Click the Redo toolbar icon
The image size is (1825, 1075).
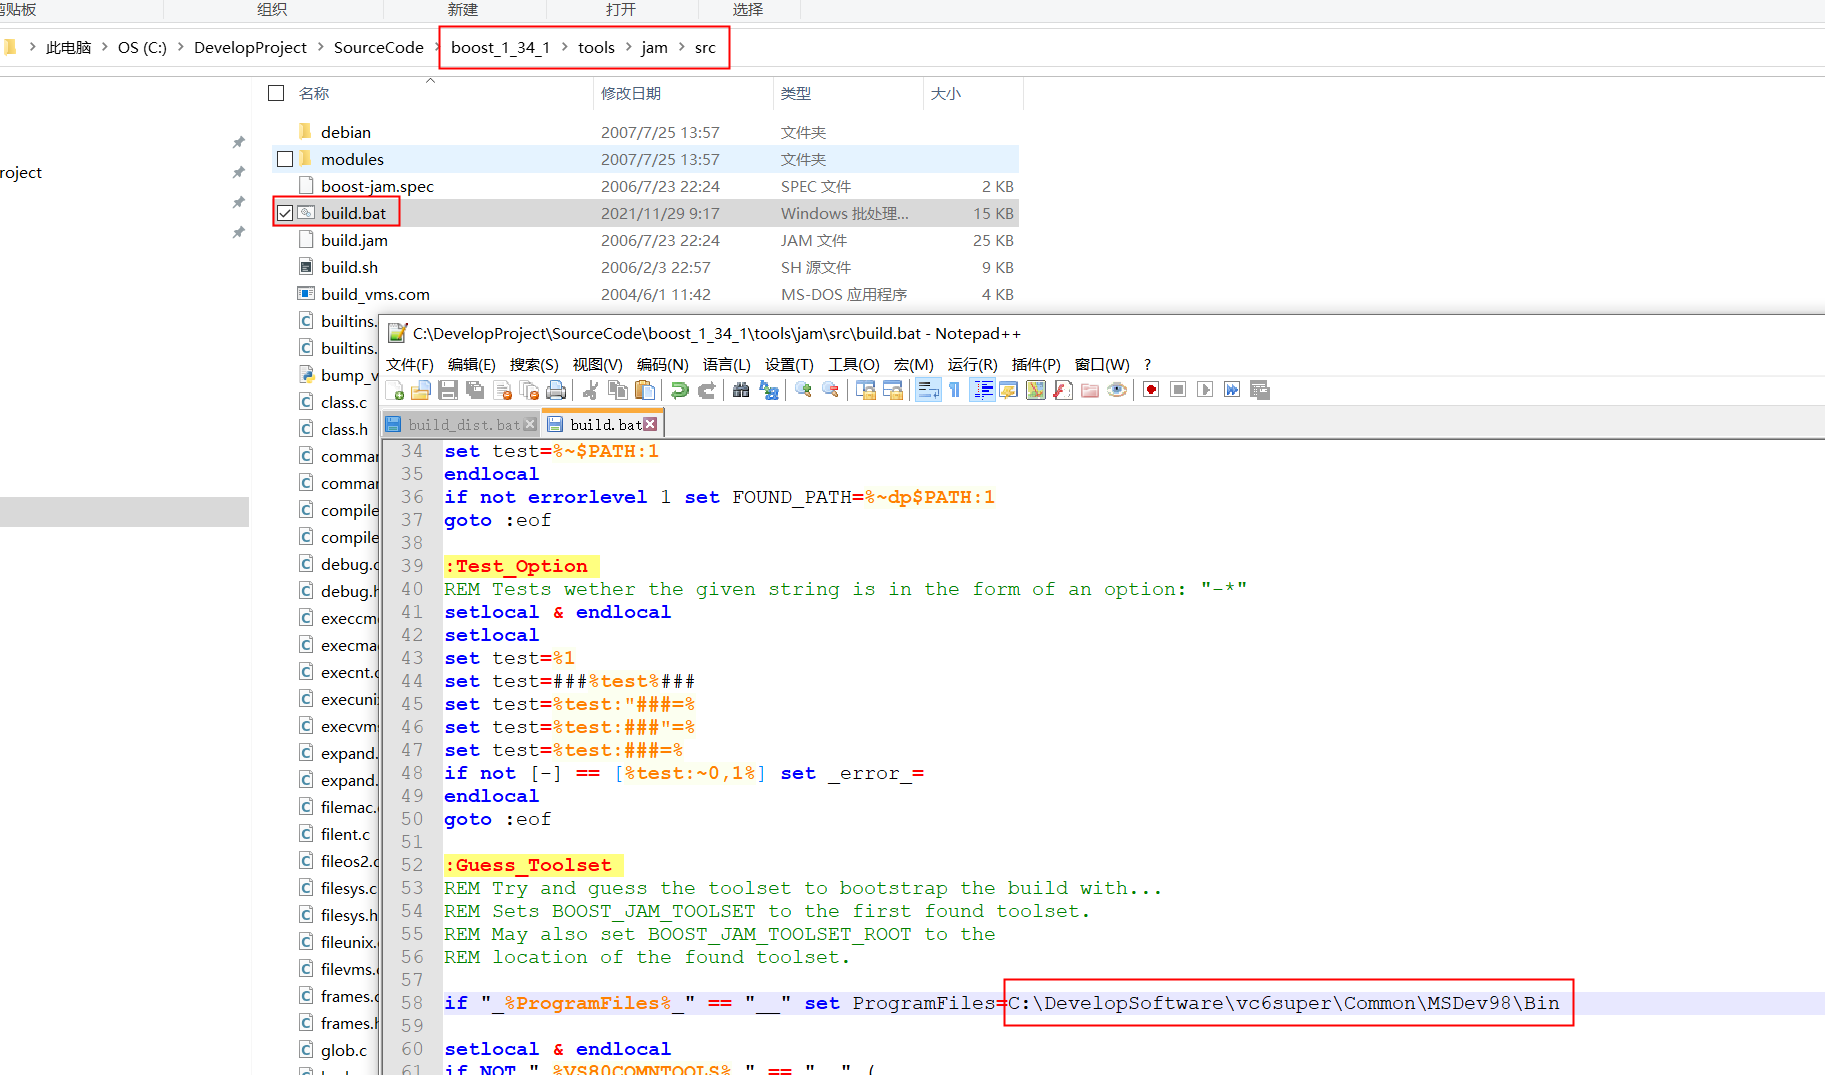(x=707, y=390)
